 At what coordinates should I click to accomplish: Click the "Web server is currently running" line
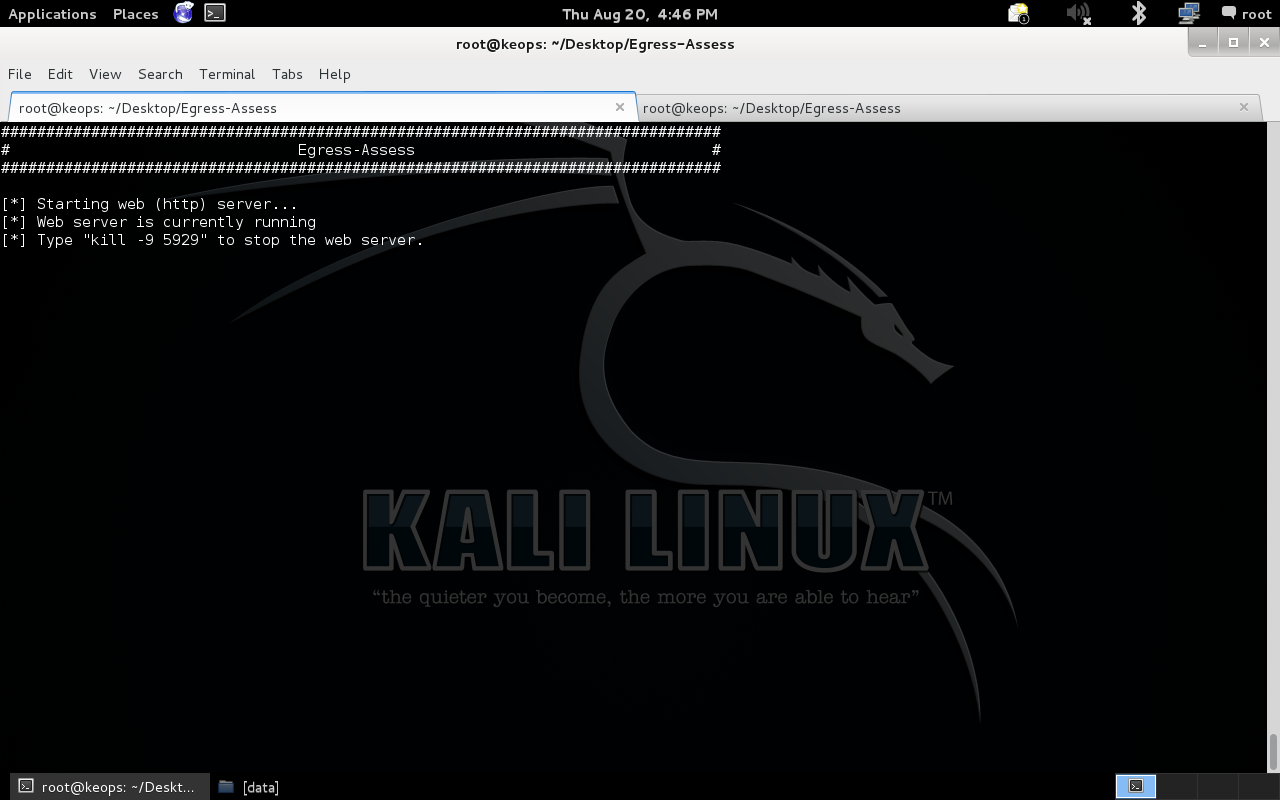[159, 222]
